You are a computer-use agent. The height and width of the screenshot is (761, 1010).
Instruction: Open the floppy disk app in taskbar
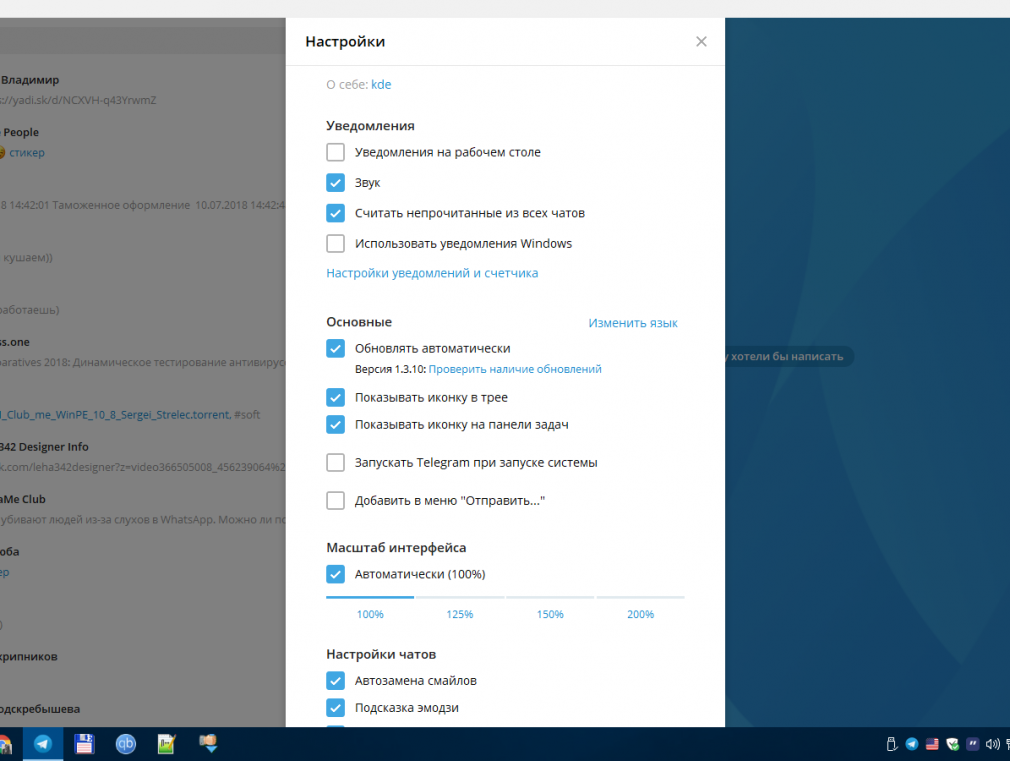pos(84,744)
